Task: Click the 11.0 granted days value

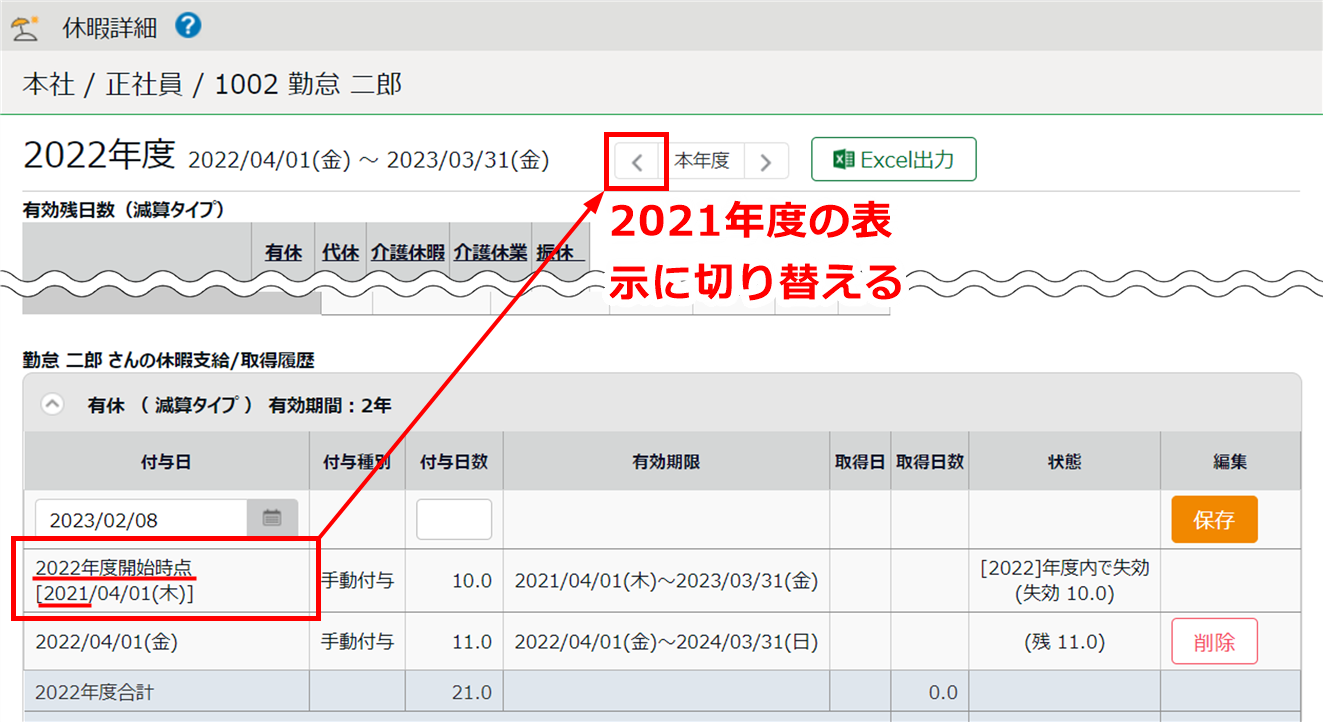Action: pyautogui.click(x=471, y=642)
